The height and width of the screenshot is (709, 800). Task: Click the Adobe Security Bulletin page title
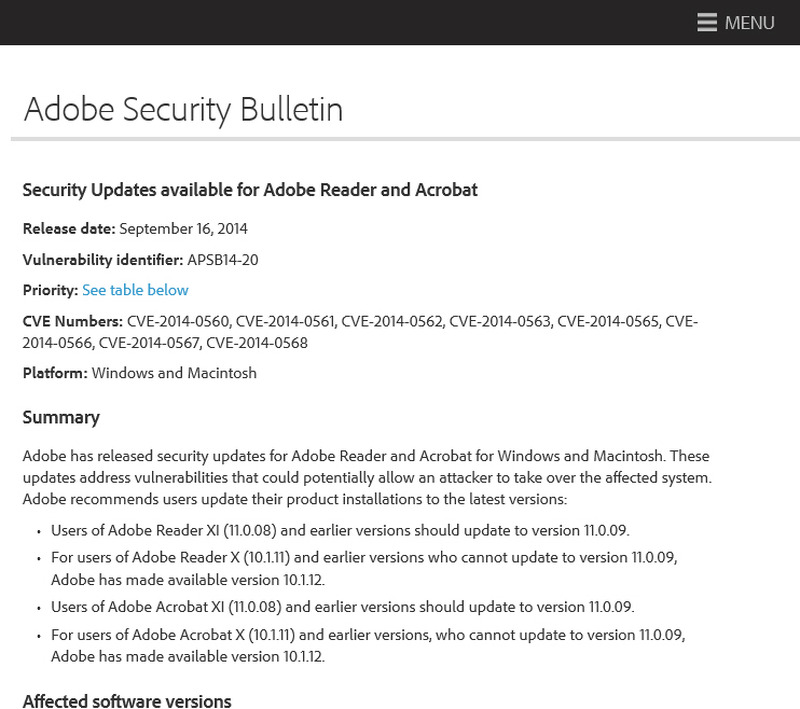[x=183, y=109]
